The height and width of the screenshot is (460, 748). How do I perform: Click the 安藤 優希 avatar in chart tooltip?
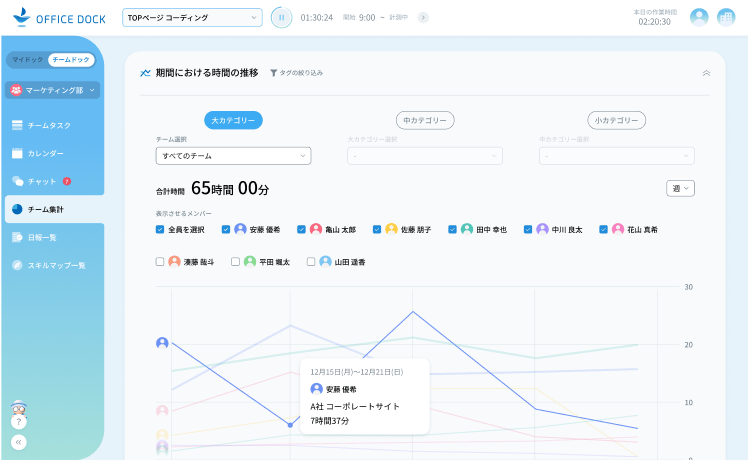pyautogui.click(x=316, y=389)
